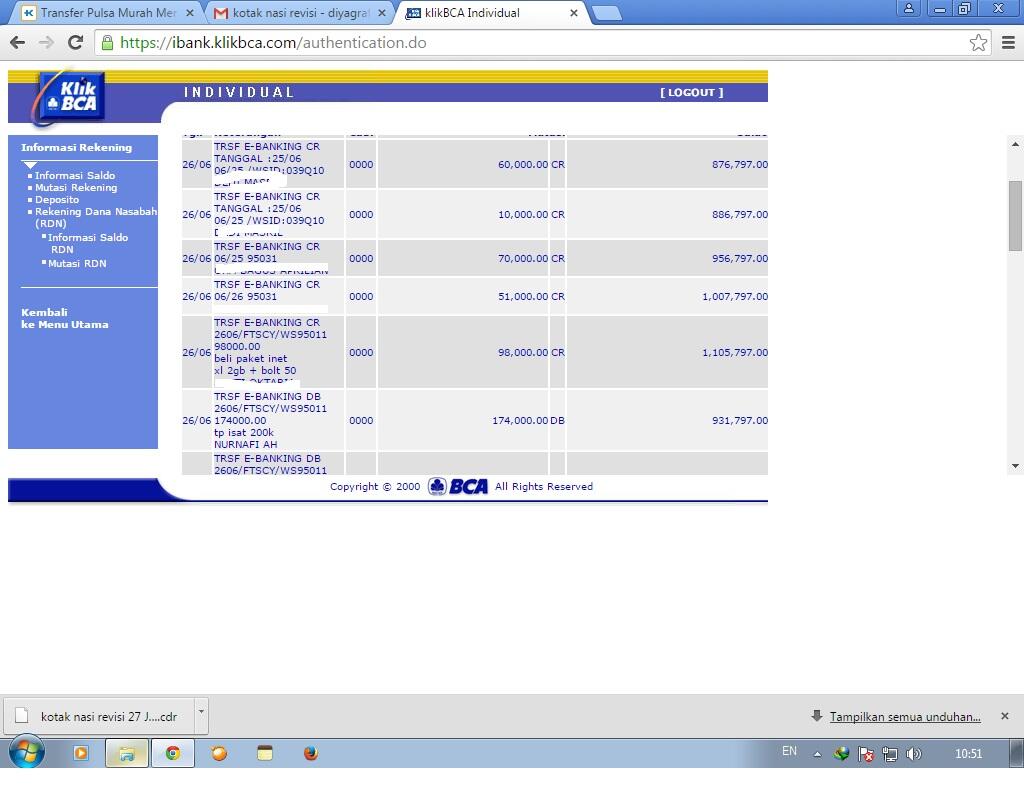Click the BCA logo in the footer
The height and width of the screenshot is (809, 1024).
[458, 486]
